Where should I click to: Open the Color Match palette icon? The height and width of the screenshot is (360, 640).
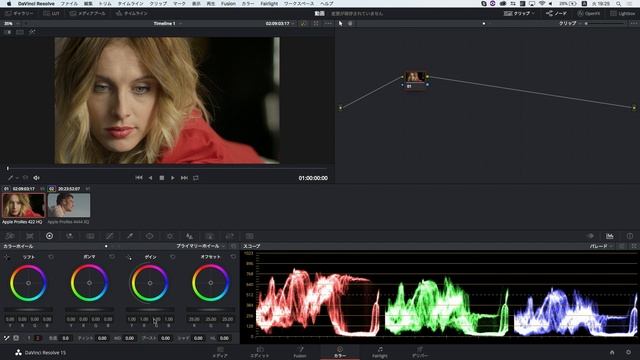click(x=30, y=236)
